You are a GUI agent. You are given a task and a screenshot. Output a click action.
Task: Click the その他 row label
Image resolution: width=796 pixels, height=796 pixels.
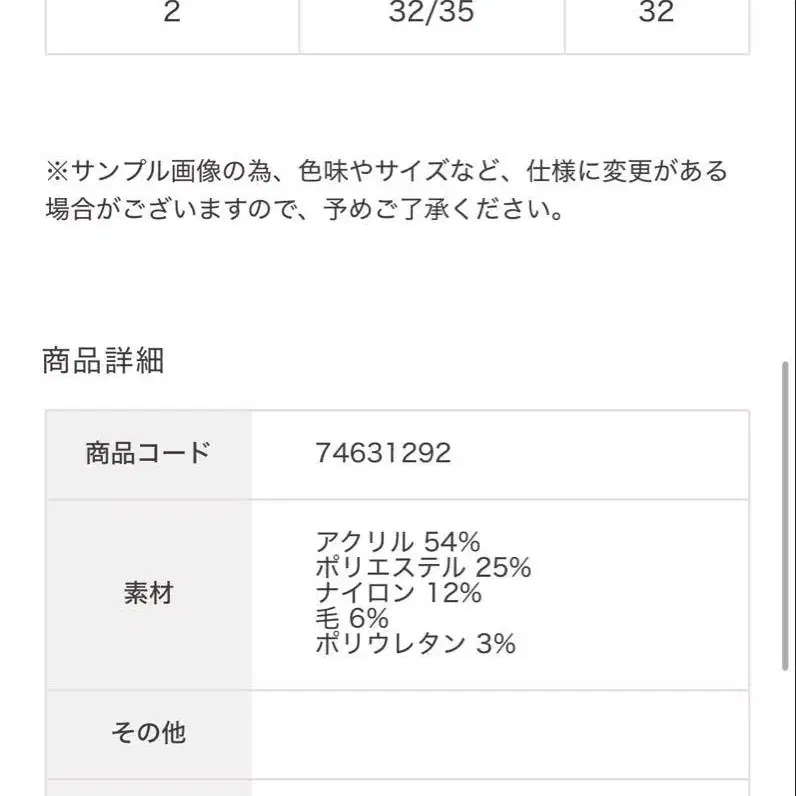pyautogui.click(x=148, y=733)
